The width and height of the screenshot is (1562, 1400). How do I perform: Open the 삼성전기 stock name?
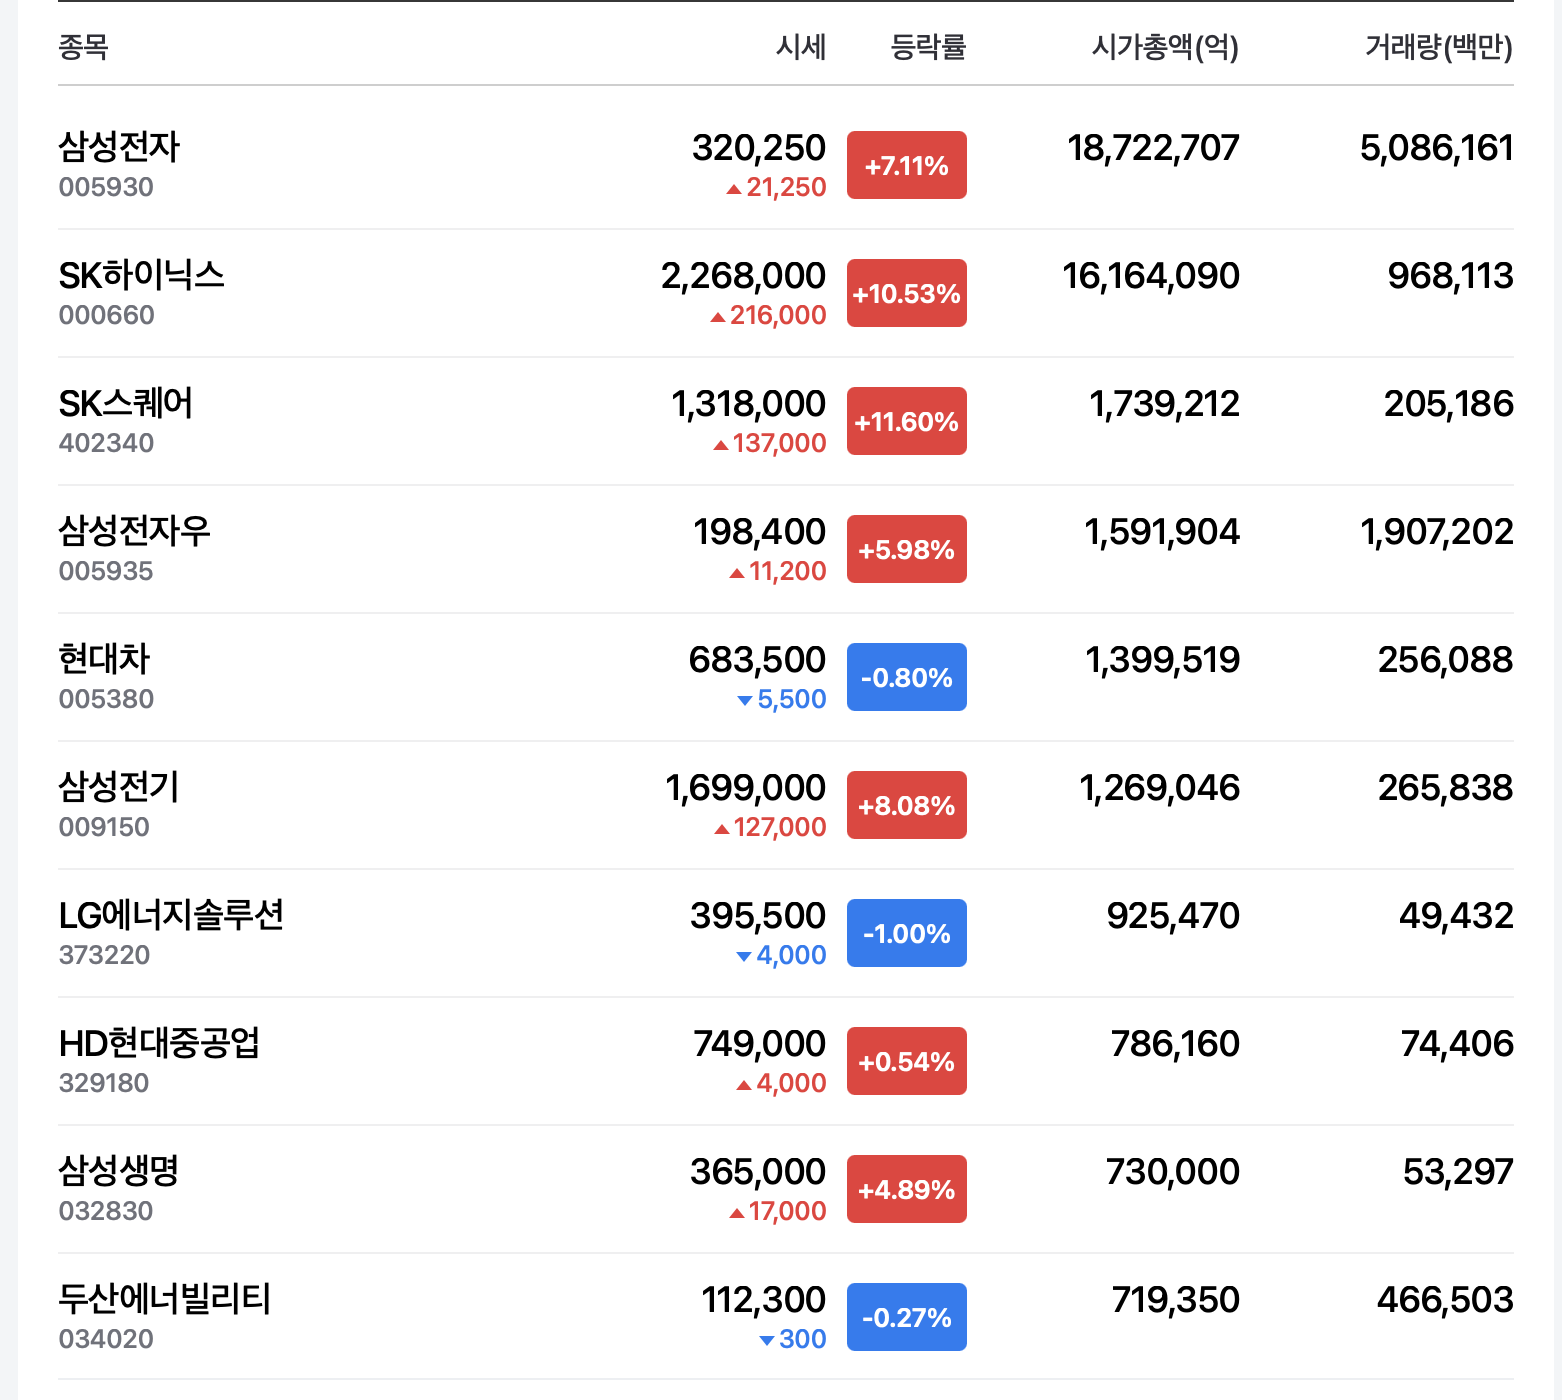[119, 787]
